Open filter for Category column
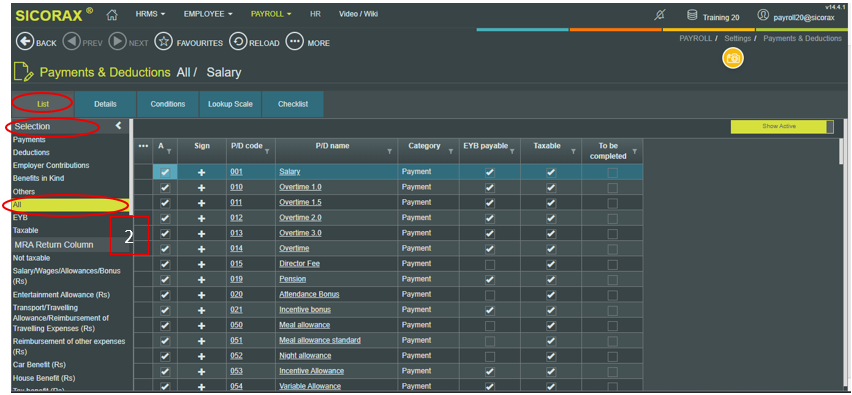The width and height of the screenshot is (852, 395). [x=450, y=152]
